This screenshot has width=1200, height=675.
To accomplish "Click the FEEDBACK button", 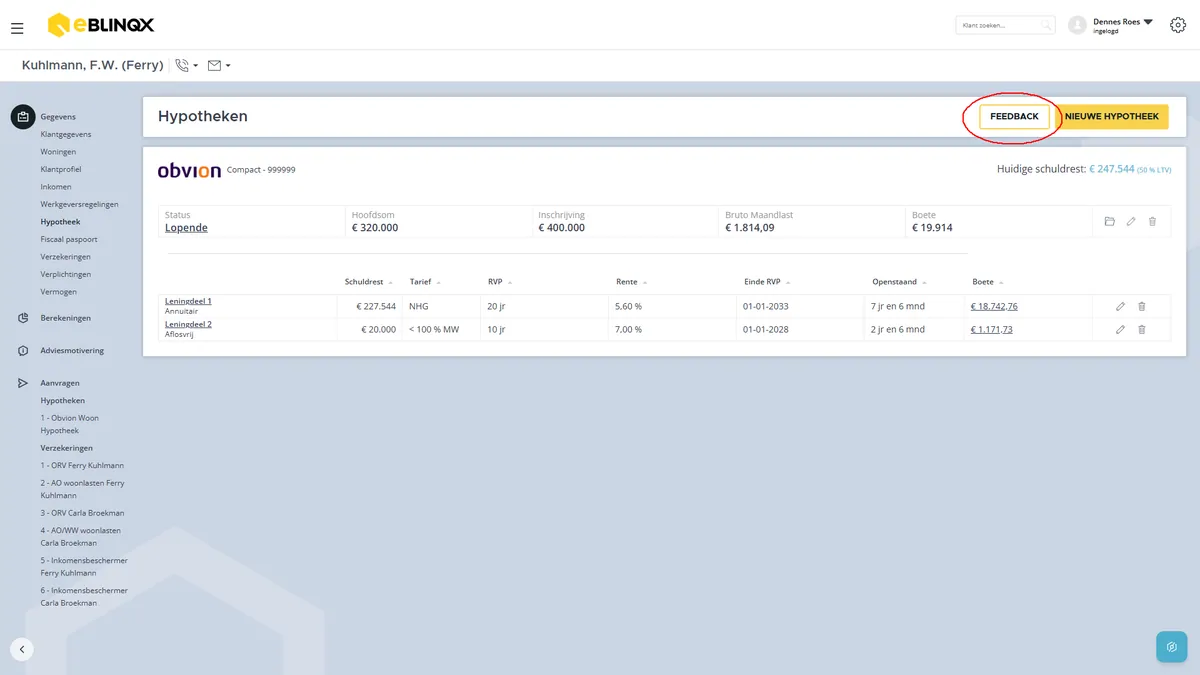I will click(1014, 117).
